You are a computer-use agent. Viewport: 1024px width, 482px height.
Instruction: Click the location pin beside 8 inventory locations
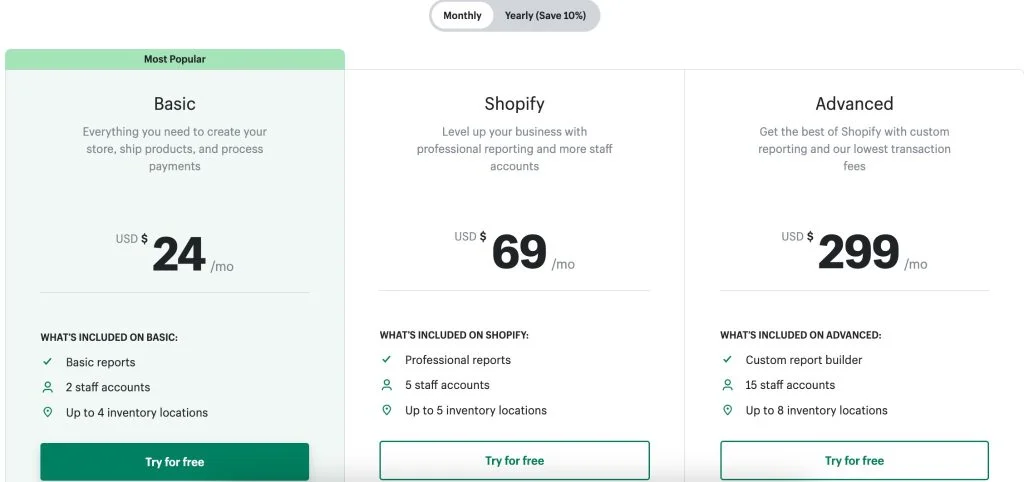point(727,410)
